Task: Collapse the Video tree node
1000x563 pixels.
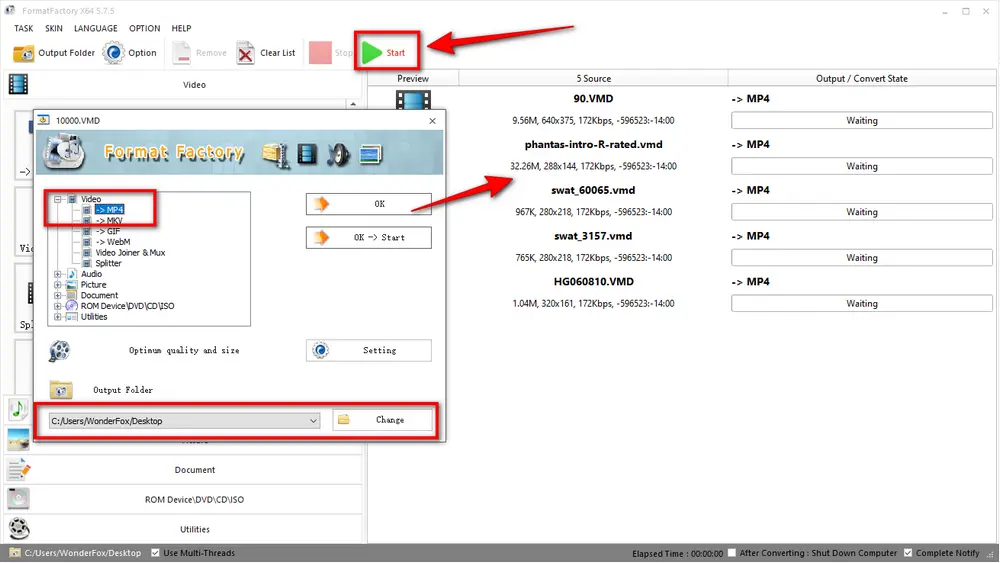Action: pyautogui.click(x=57, y=200)
